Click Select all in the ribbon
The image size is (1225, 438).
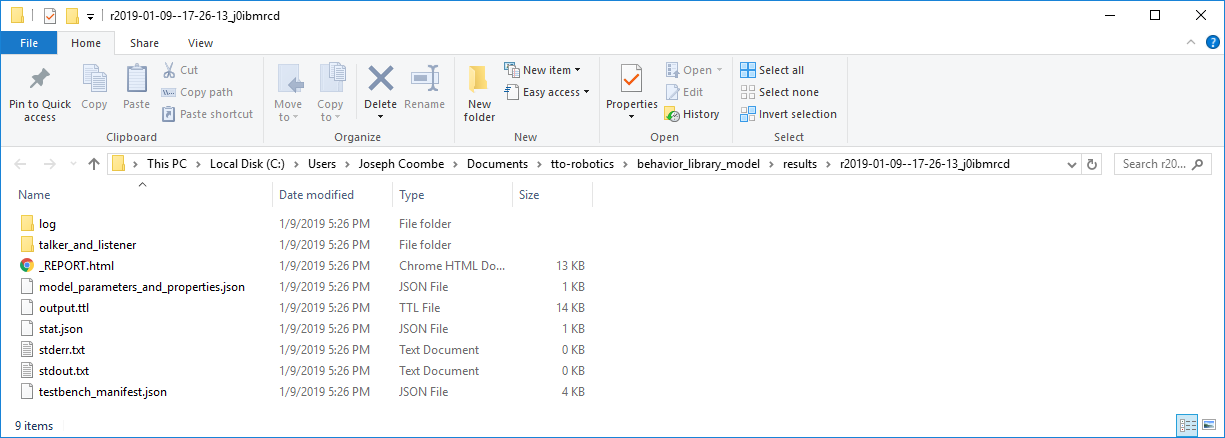(x=772, y=70)
